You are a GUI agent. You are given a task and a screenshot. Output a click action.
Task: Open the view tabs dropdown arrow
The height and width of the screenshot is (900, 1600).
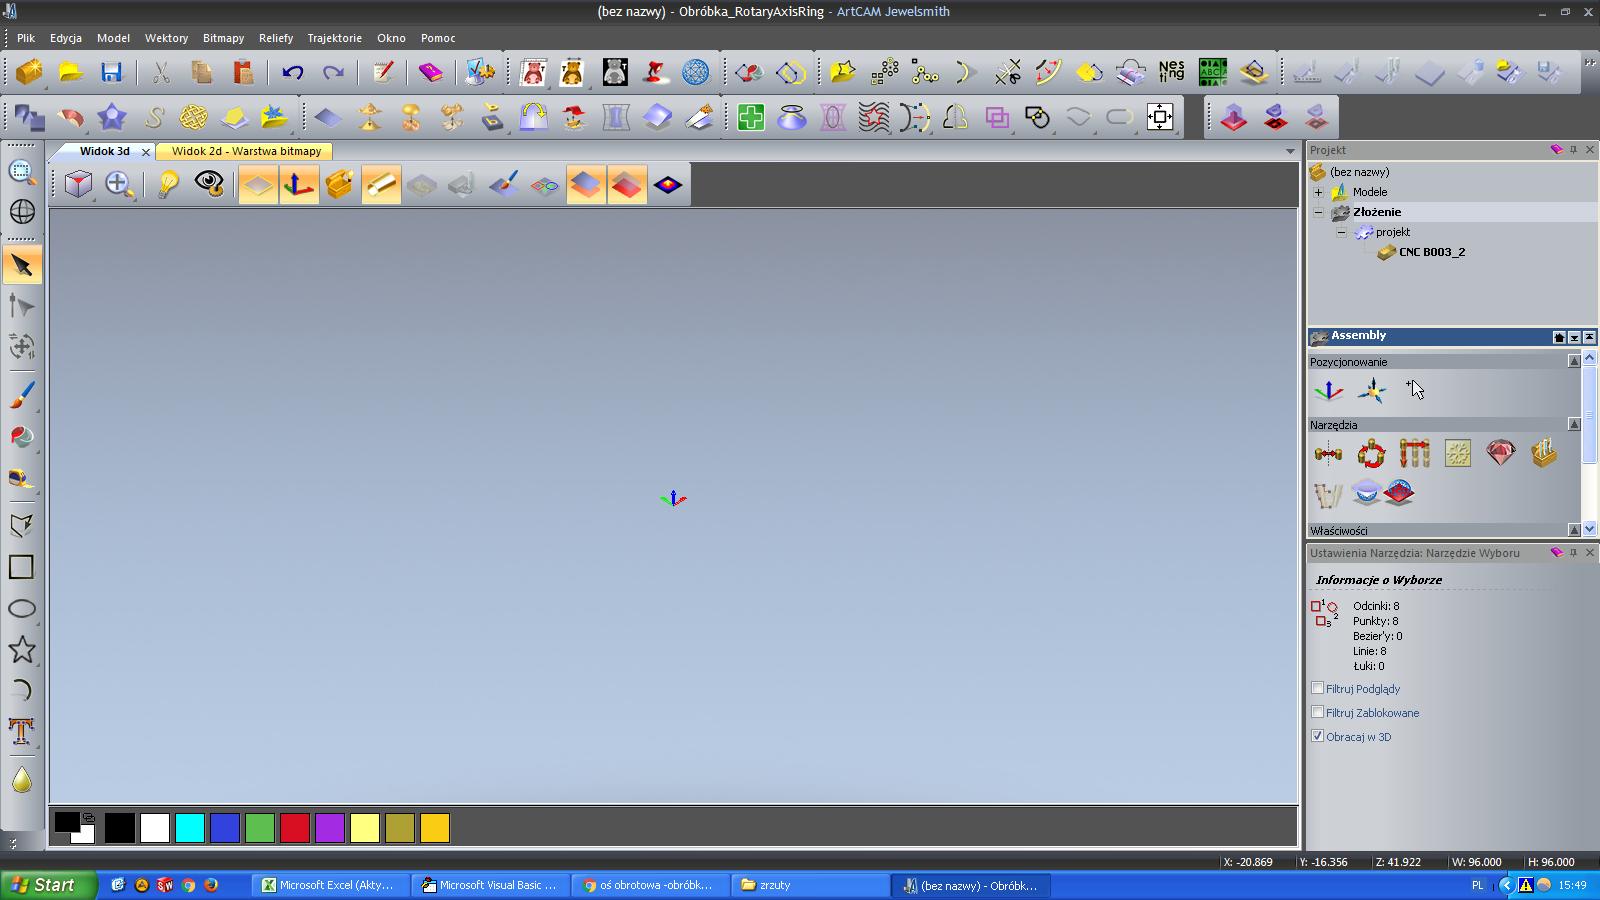1290,151
